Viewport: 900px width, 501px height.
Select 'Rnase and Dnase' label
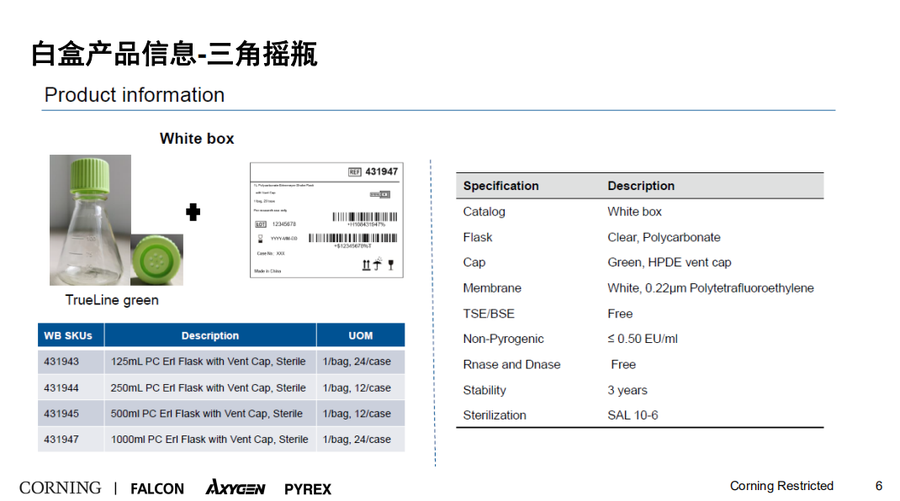point(511,364)
